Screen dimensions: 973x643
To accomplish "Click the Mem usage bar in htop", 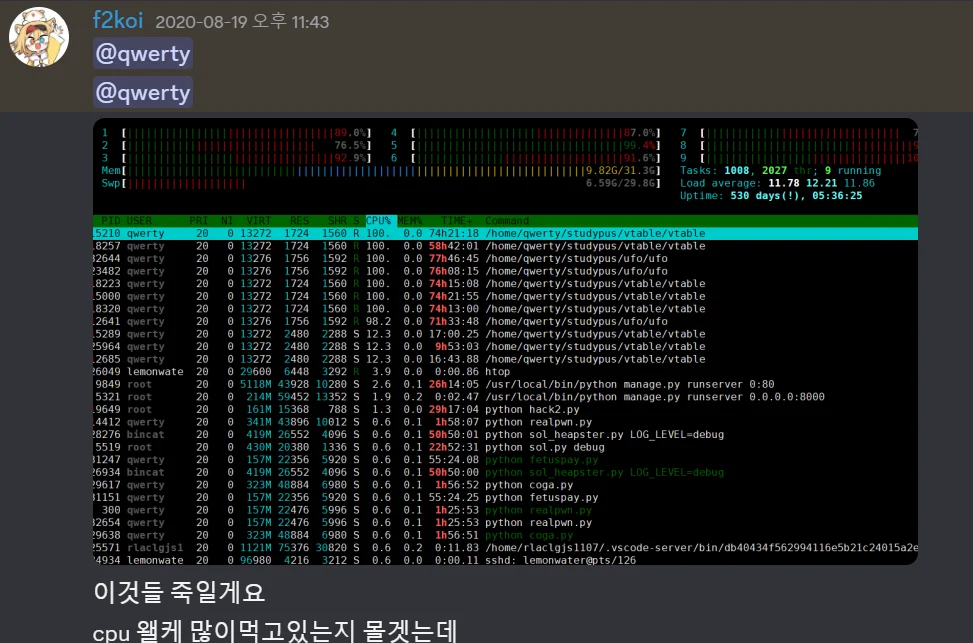I will pos(381,171).
